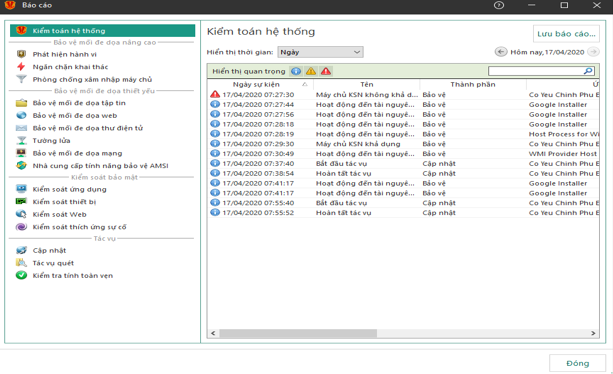The height and width of the screenshot is (374, 613).
Task: Click the horizontal scrollbar thumb
Action: (x=298, y=333)
